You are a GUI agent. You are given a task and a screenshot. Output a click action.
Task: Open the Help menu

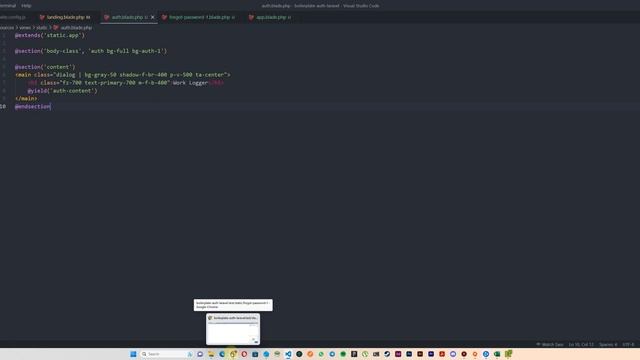[26, 6]
